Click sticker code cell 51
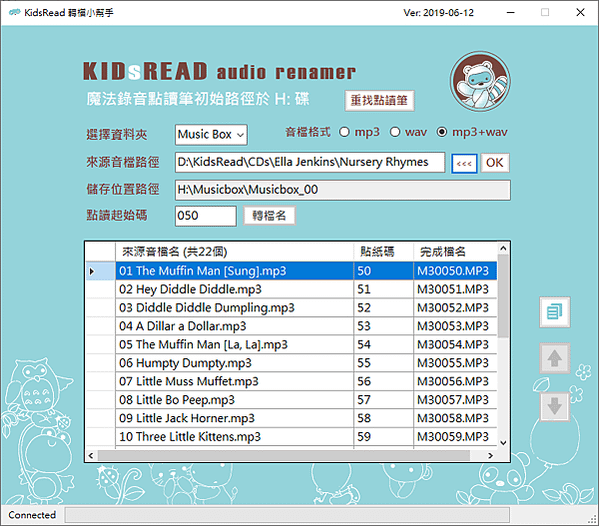Viewport: 599px width, 526px height. (383, 289)
